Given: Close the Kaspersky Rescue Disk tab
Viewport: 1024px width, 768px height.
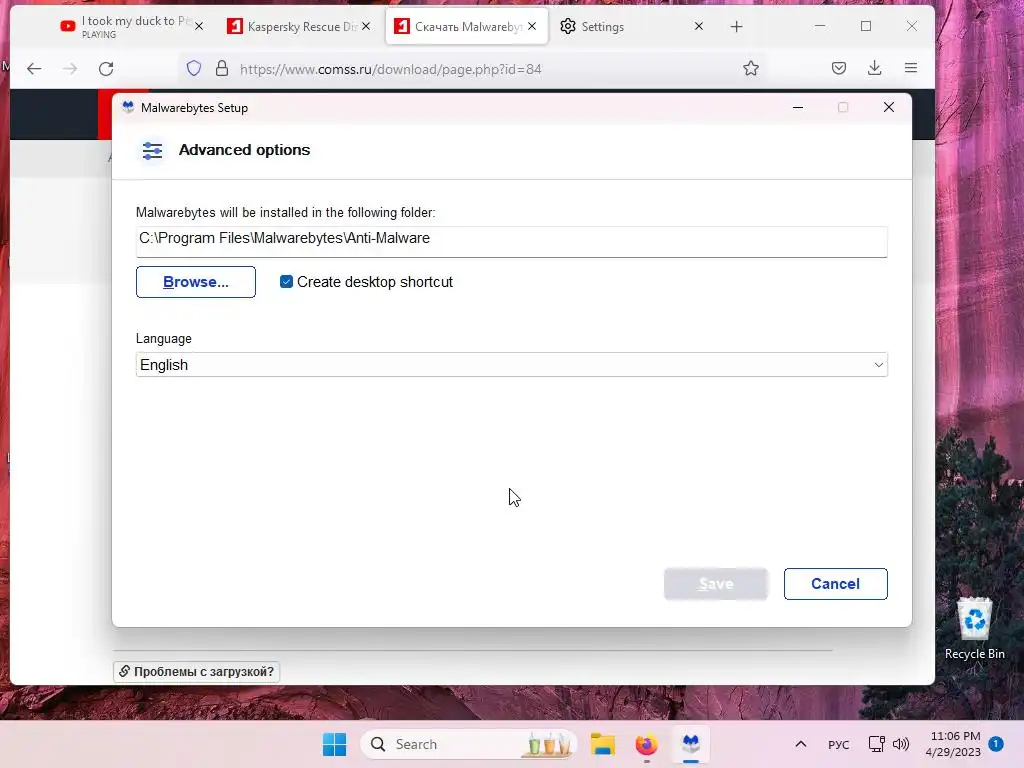Looking at the screenshot, I should click(x=366, y=26).
